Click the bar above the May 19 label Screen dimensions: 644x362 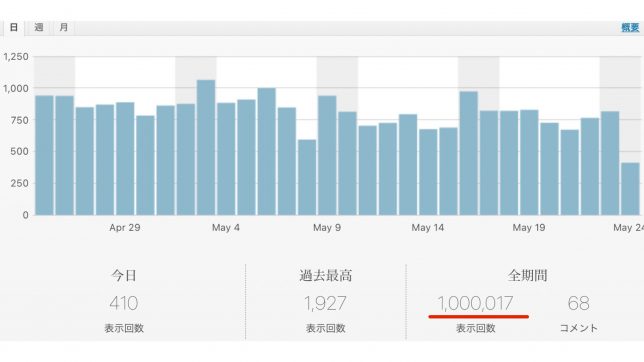point(529,162)
